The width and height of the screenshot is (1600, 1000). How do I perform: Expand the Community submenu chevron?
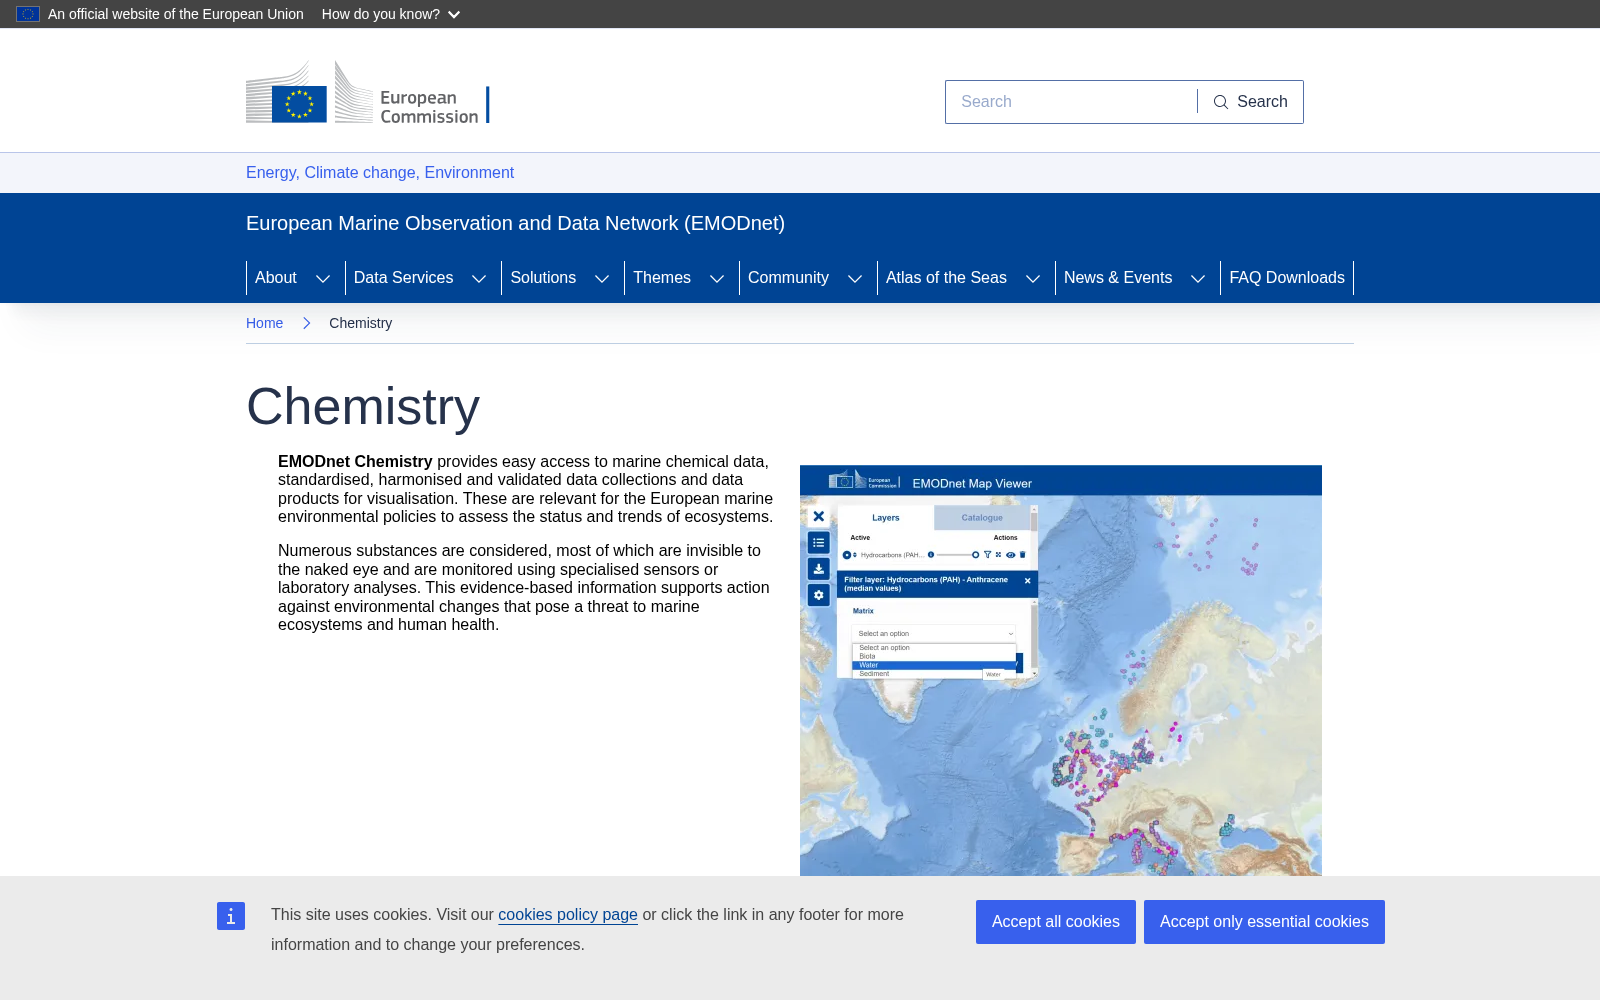tap(855, 278)
